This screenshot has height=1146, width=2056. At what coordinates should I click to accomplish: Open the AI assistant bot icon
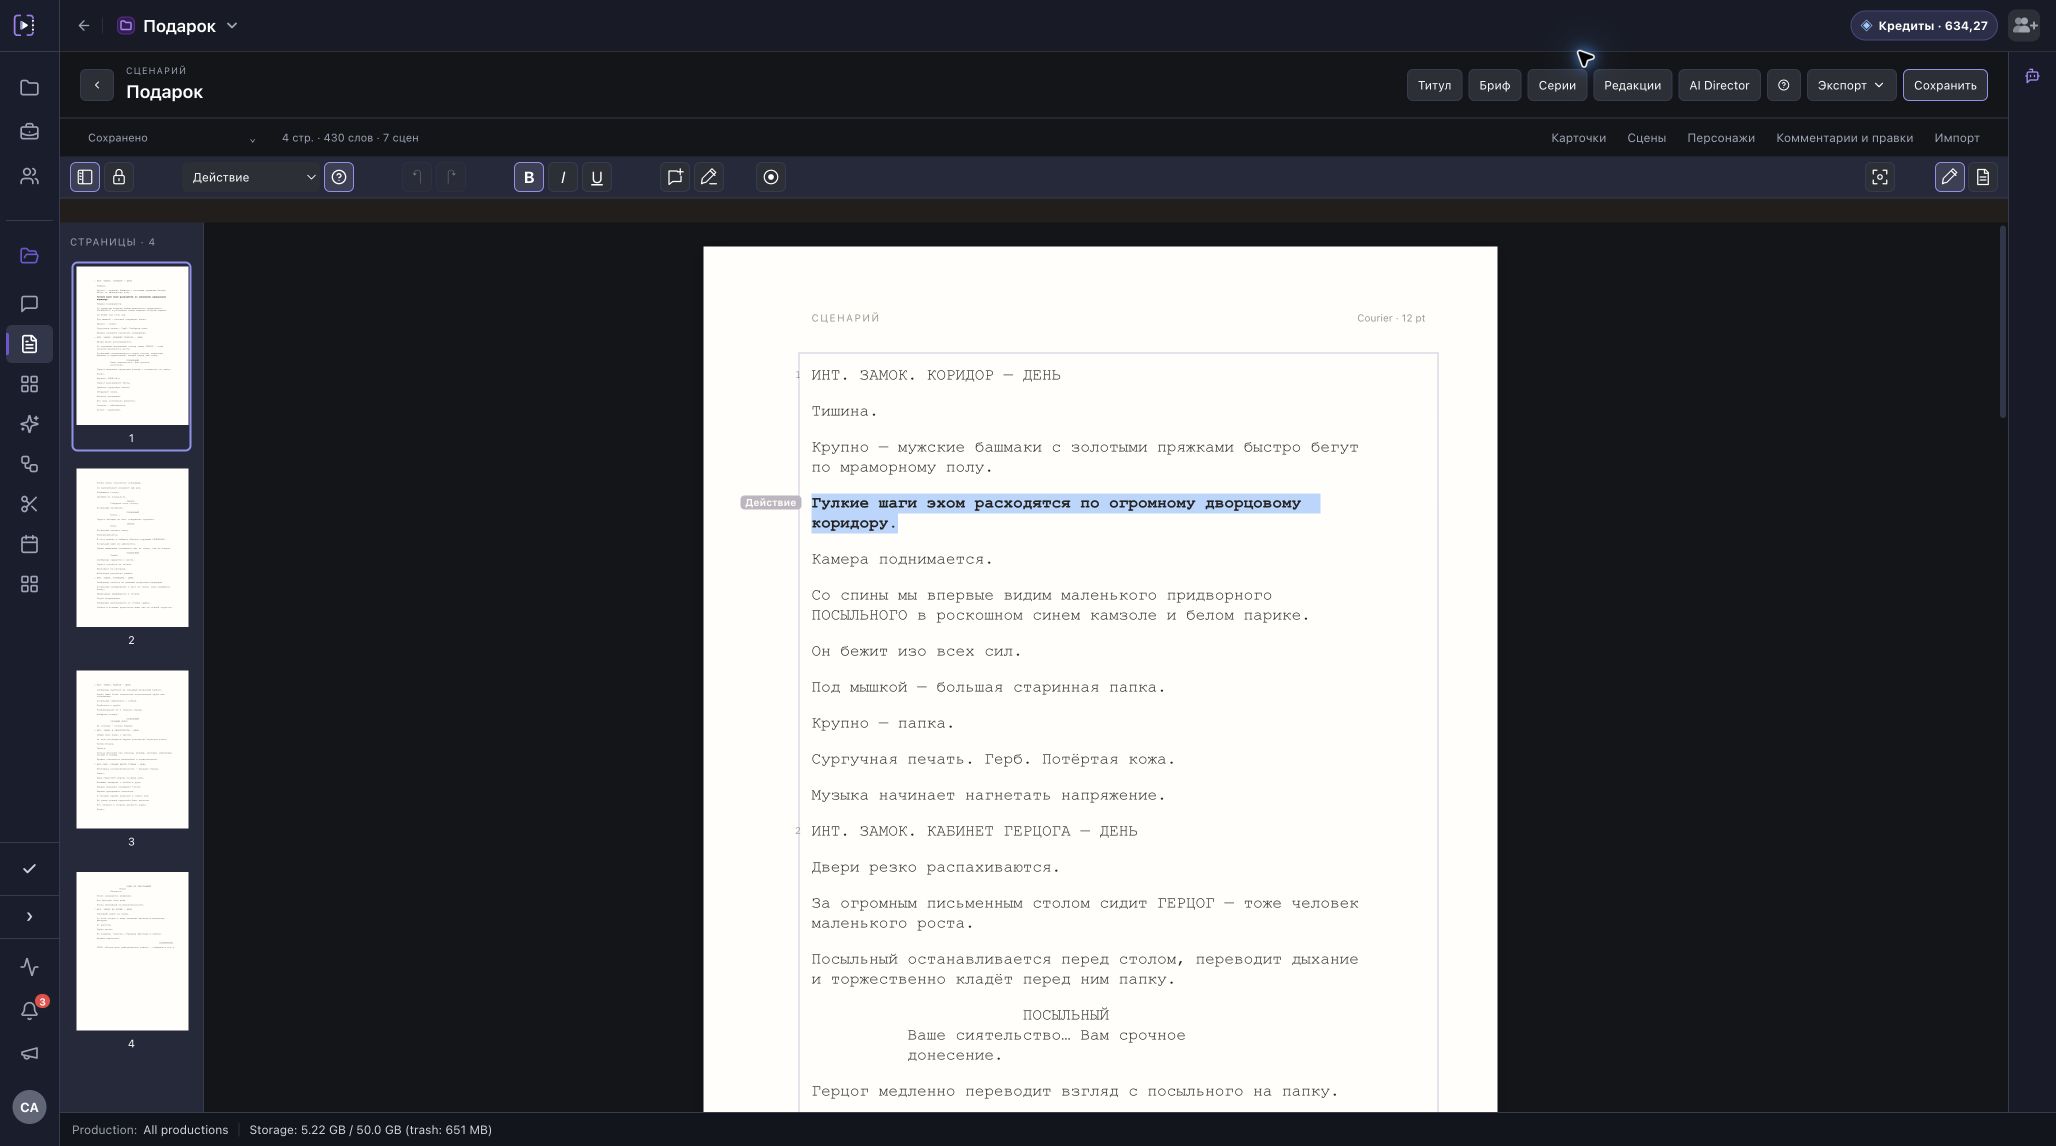click(2032, 76)
